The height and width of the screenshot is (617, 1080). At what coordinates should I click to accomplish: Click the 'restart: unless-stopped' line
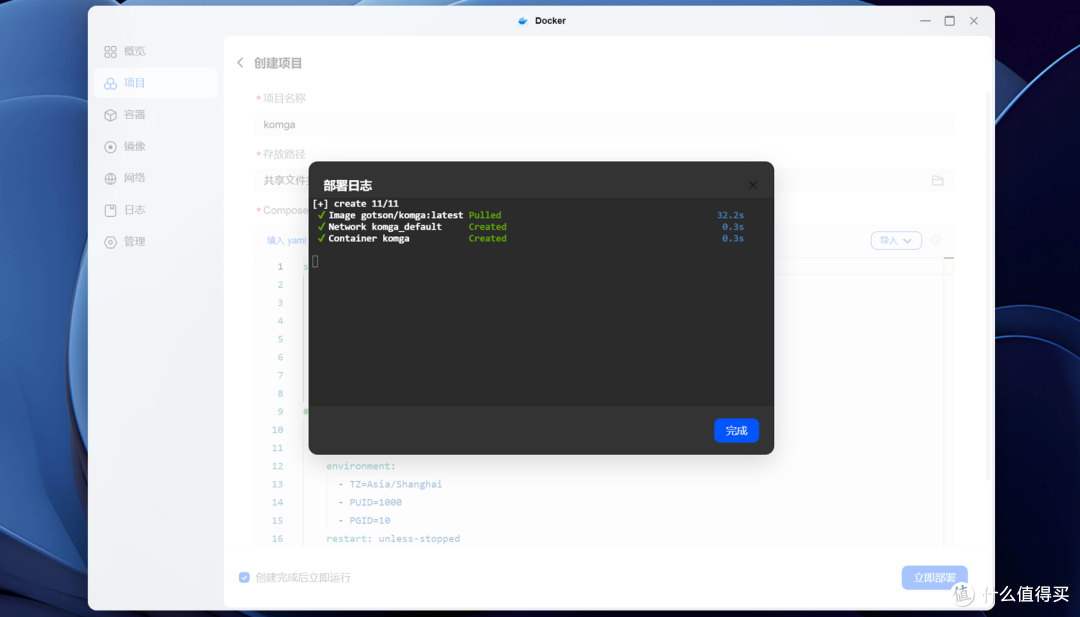coord(393,538)
